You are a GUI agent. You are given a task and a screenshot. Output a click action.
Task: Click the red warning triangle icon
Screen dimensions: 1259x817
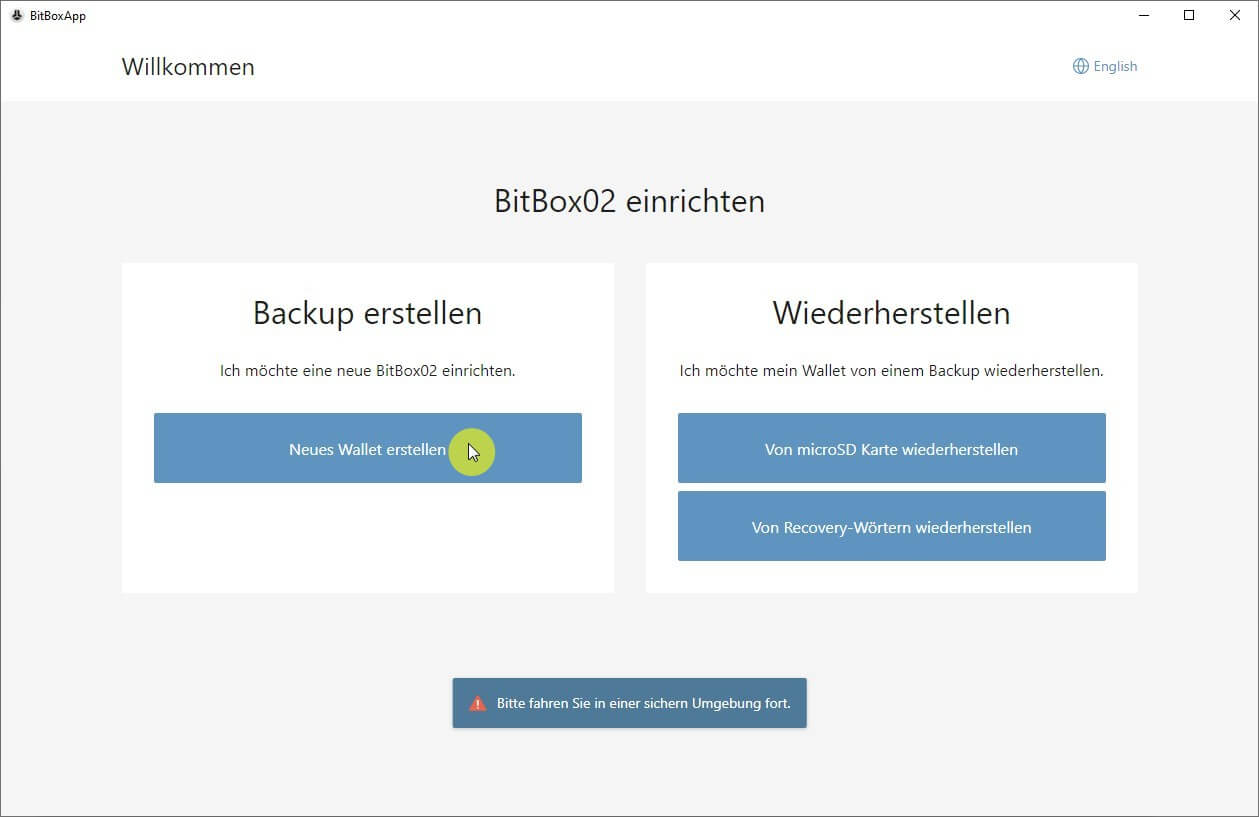click(478, 703)
